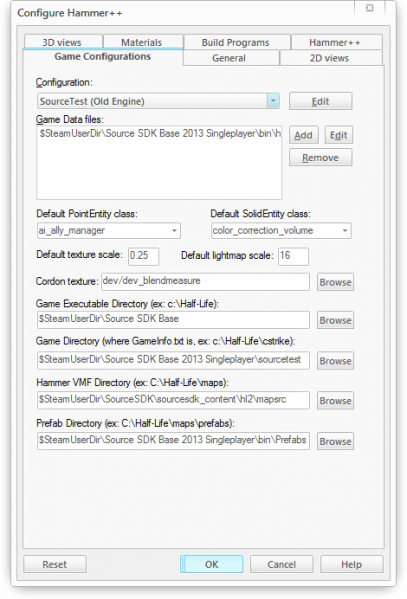
Task: Open the Materials tab
Action: click(x=143, y=42)
